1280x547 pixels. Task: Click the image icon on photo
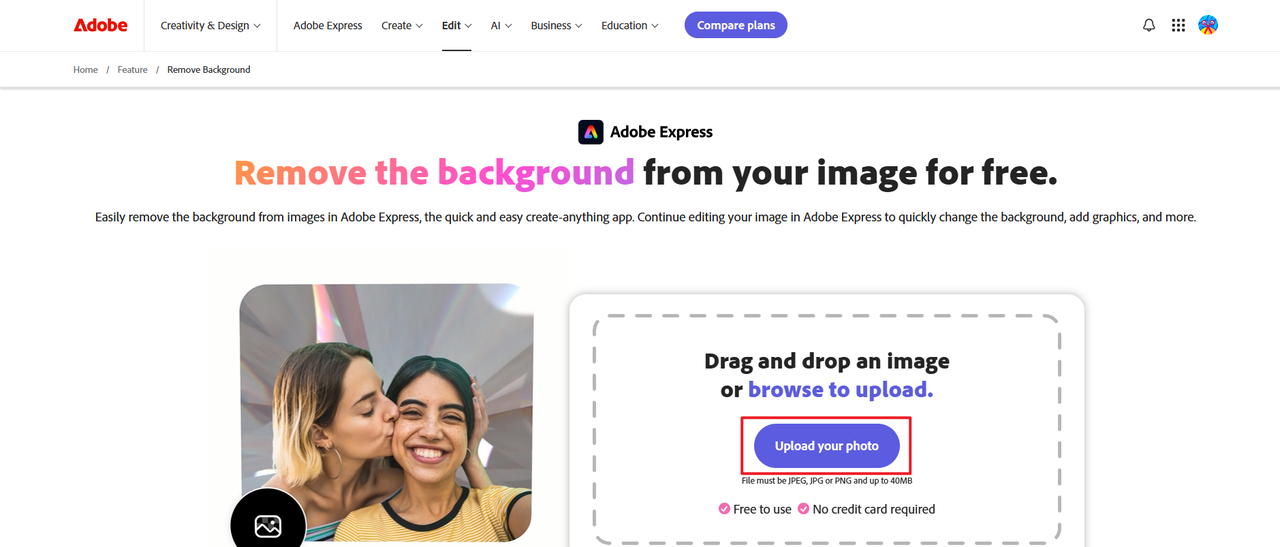click(x=268, y=526)
